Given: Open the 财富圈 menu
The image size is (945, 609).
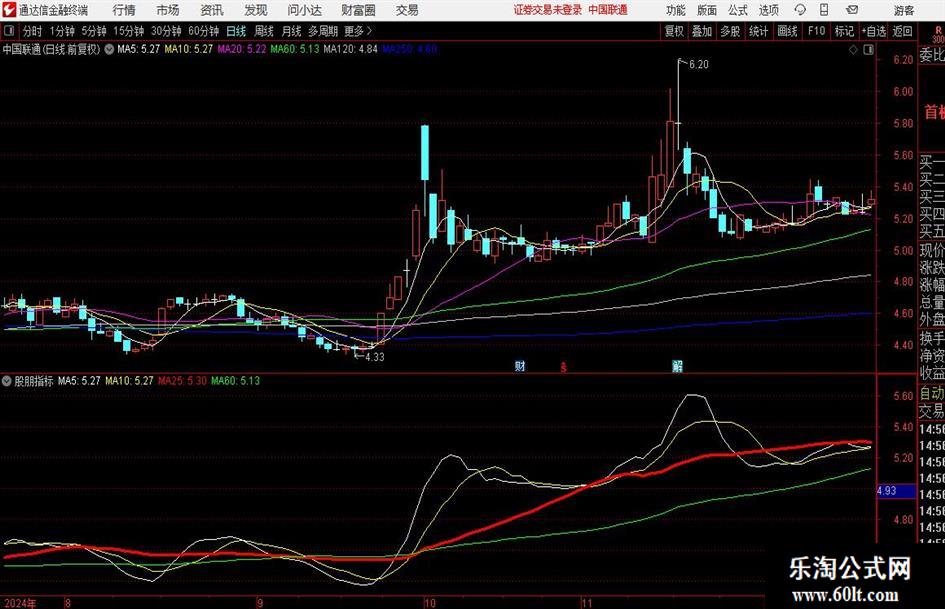Looking at the screenshot, I should pyautogui.click(x=358, y=10).
